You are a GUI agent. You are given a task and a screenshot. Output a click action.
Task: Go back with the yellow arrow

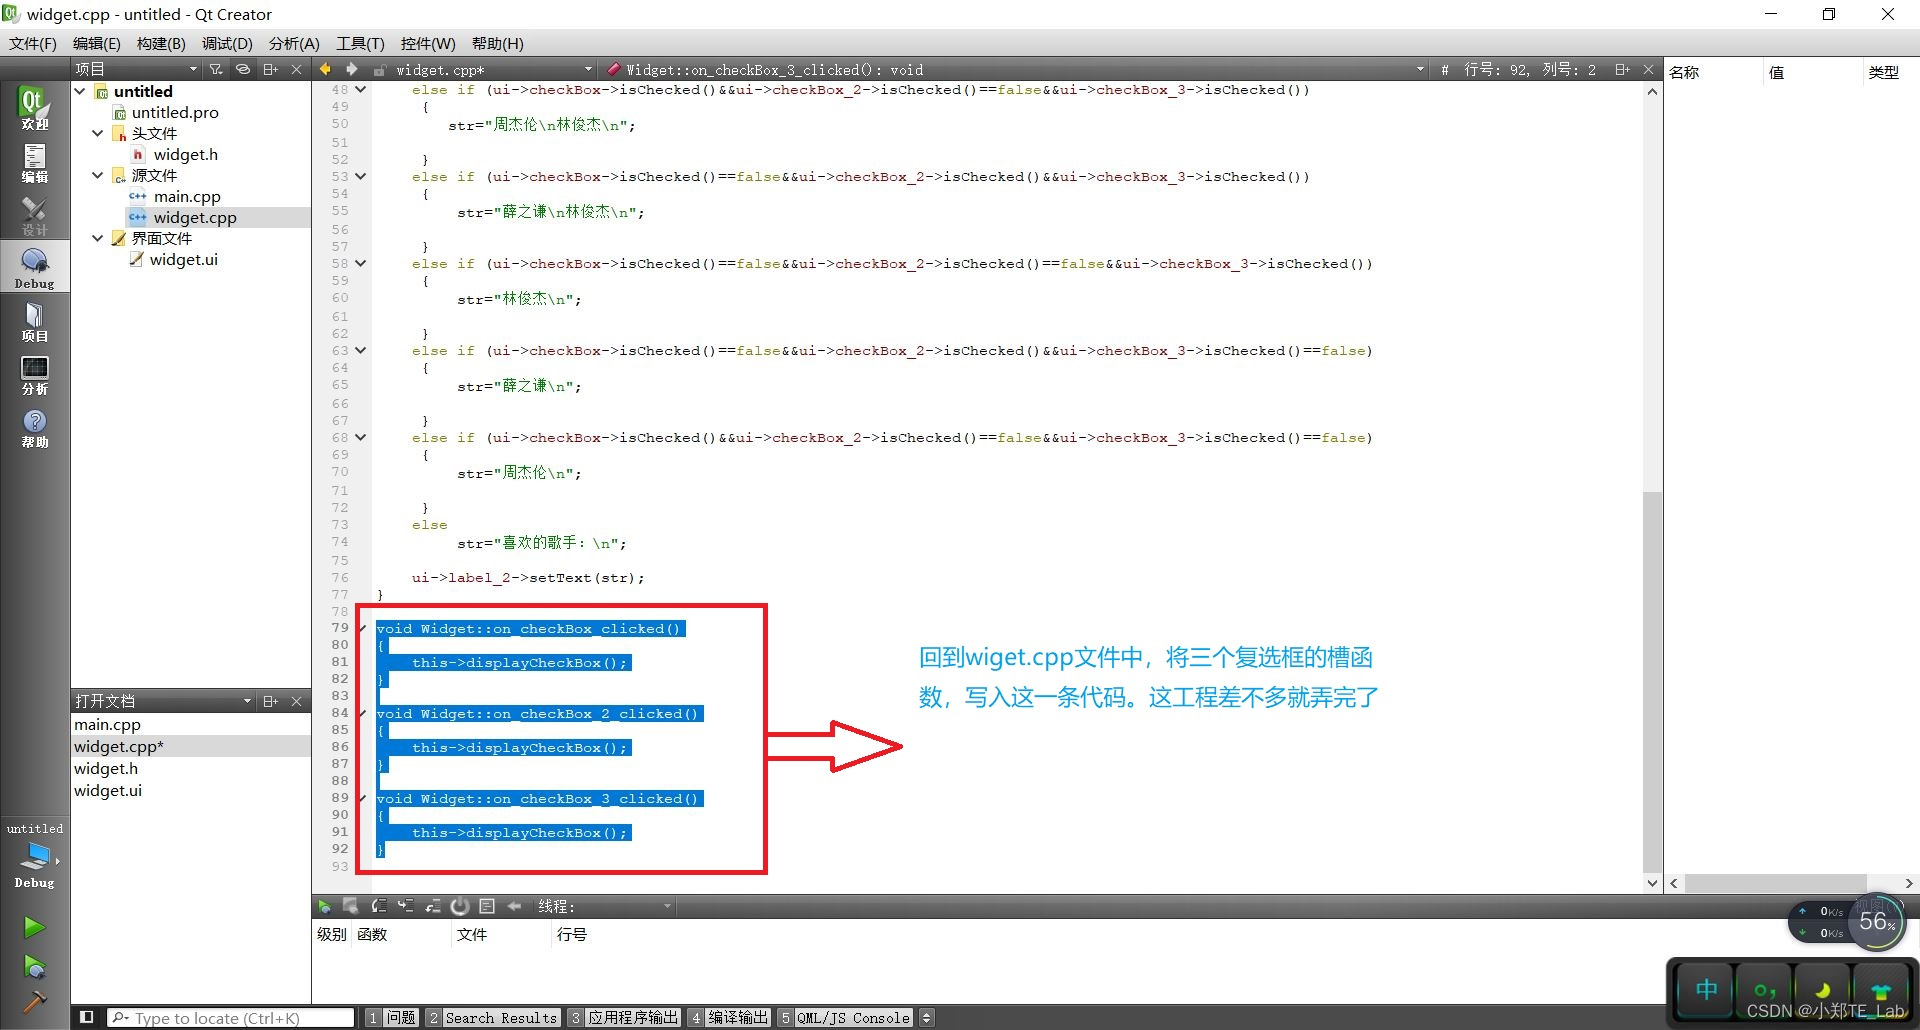pos(325,69)
